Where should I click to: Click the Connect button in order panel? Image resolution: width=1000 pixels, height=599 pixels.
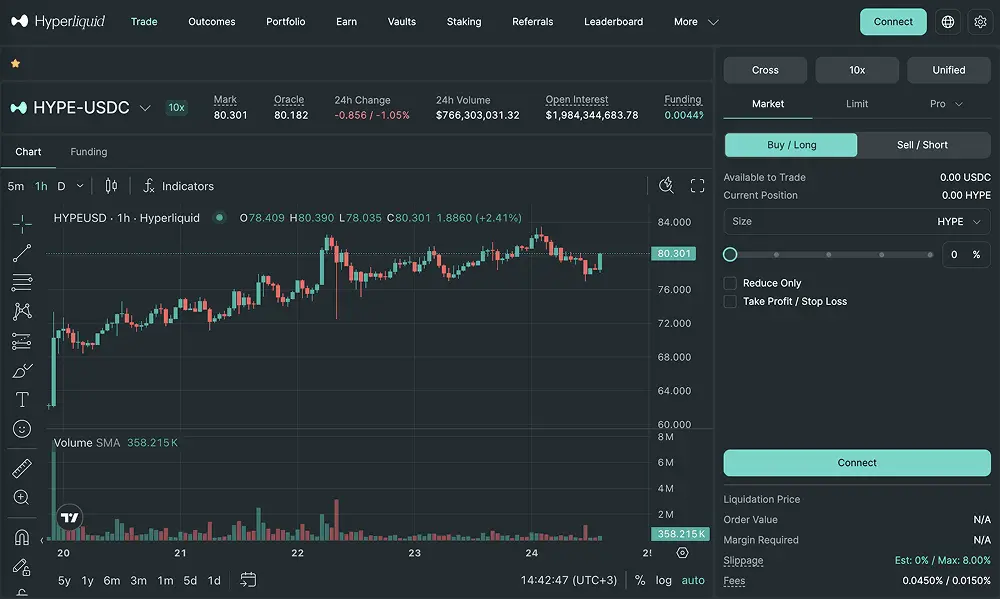(857, 462)
